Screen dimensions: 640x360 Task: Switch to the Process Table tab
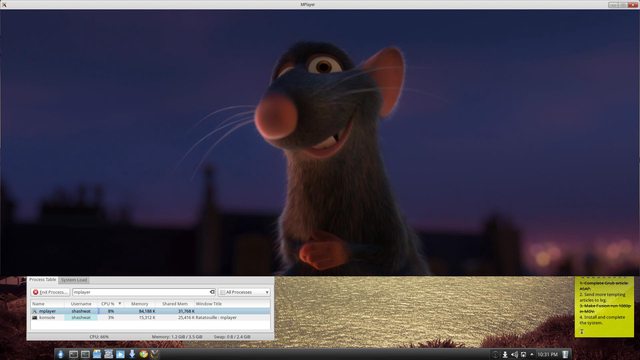(x=42, y=280)
